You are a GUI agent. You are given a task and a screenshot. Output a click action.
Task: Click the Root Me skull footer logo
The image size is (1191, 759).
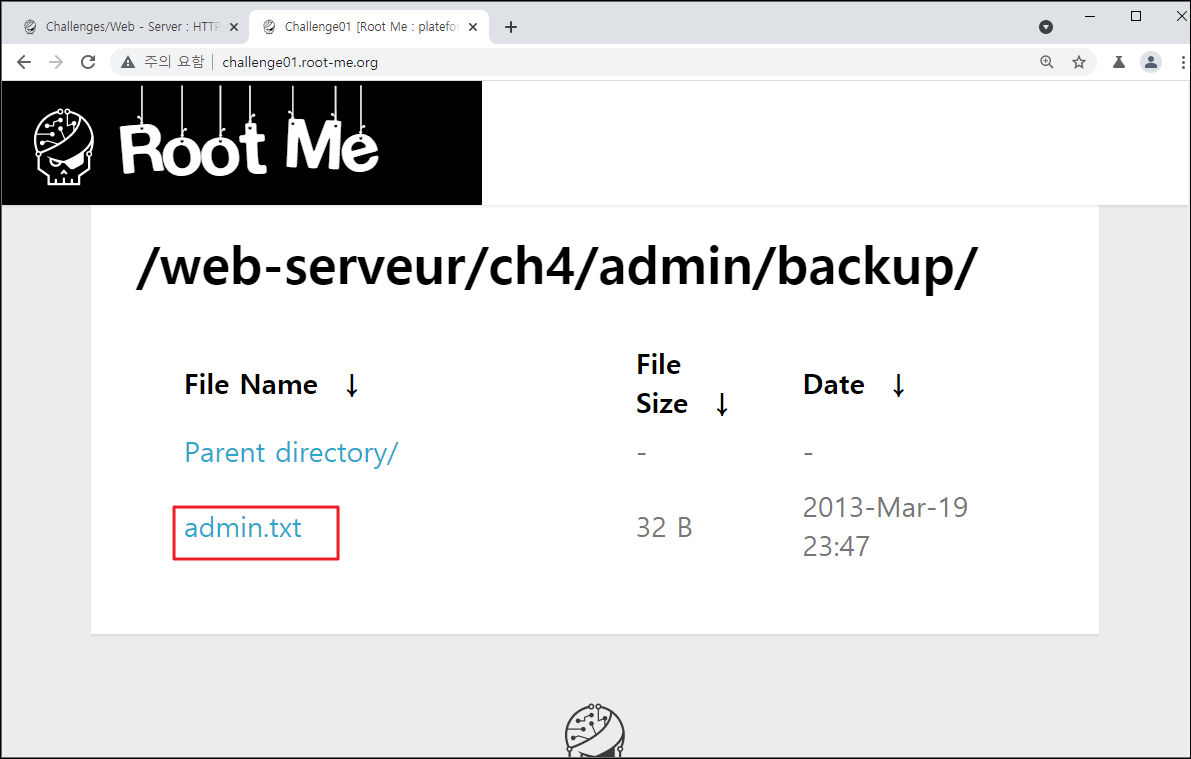[x=595, y=730]
